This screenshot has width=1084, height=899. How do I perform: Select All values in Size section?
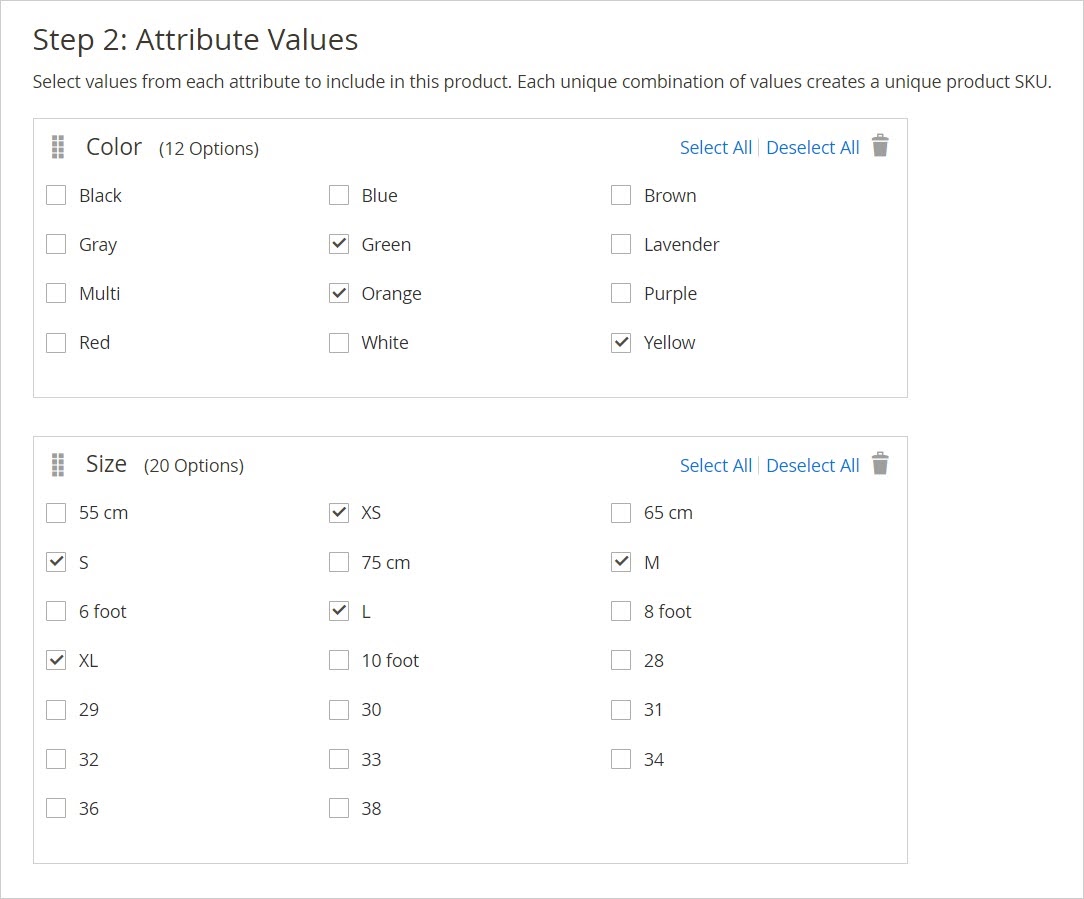pos(715,466)
